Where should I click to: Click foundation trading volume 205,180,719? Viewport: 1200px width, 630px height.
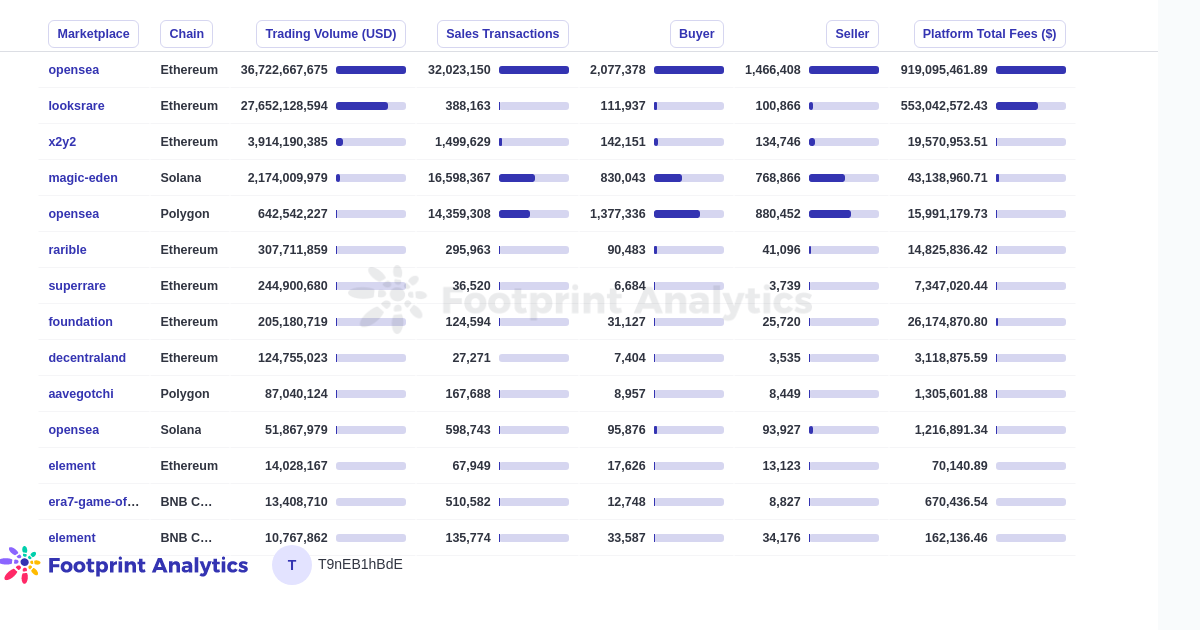pos(293,322)
